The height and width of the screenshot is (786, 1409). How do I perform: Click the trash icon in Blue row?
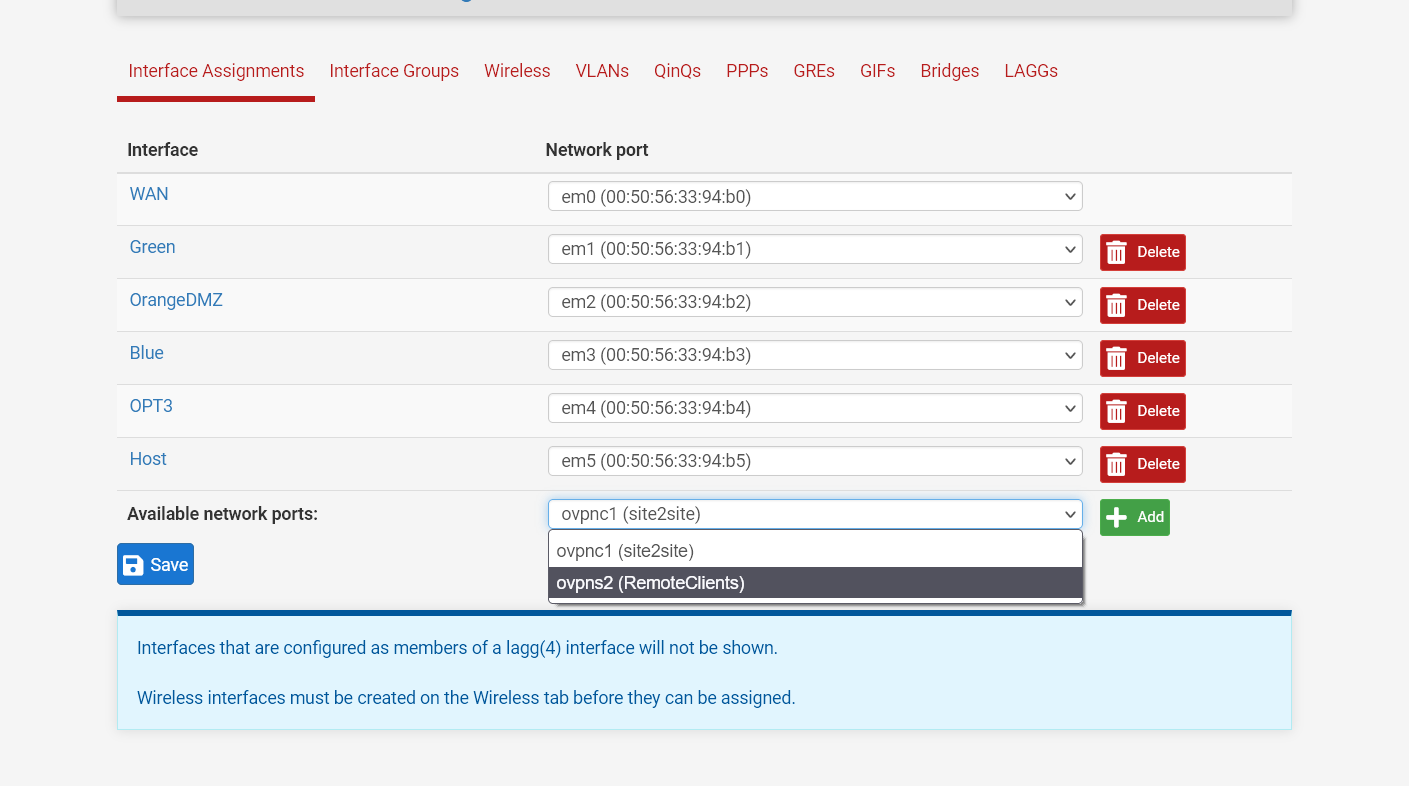pos(1117,358)
